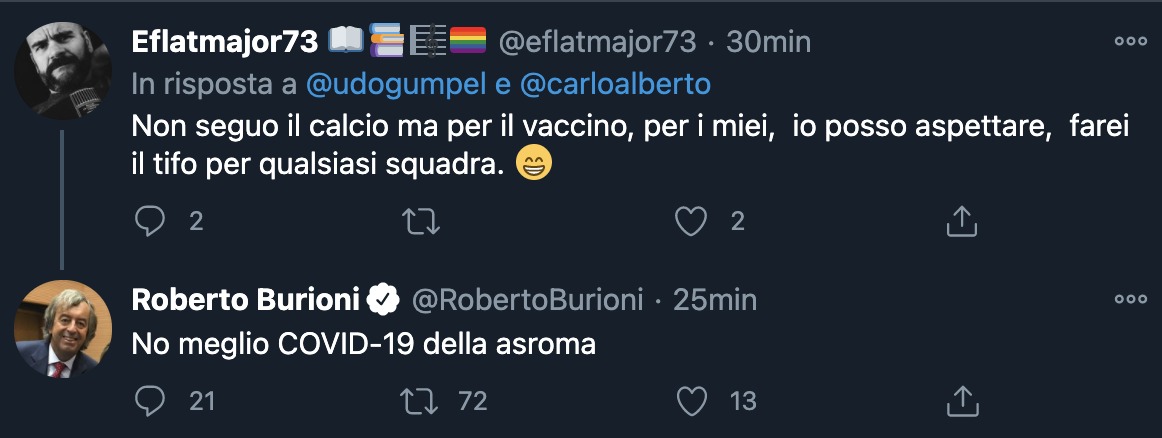
Task: Open the 30min timestamp of the first tweet
Action: click(767, 42)
